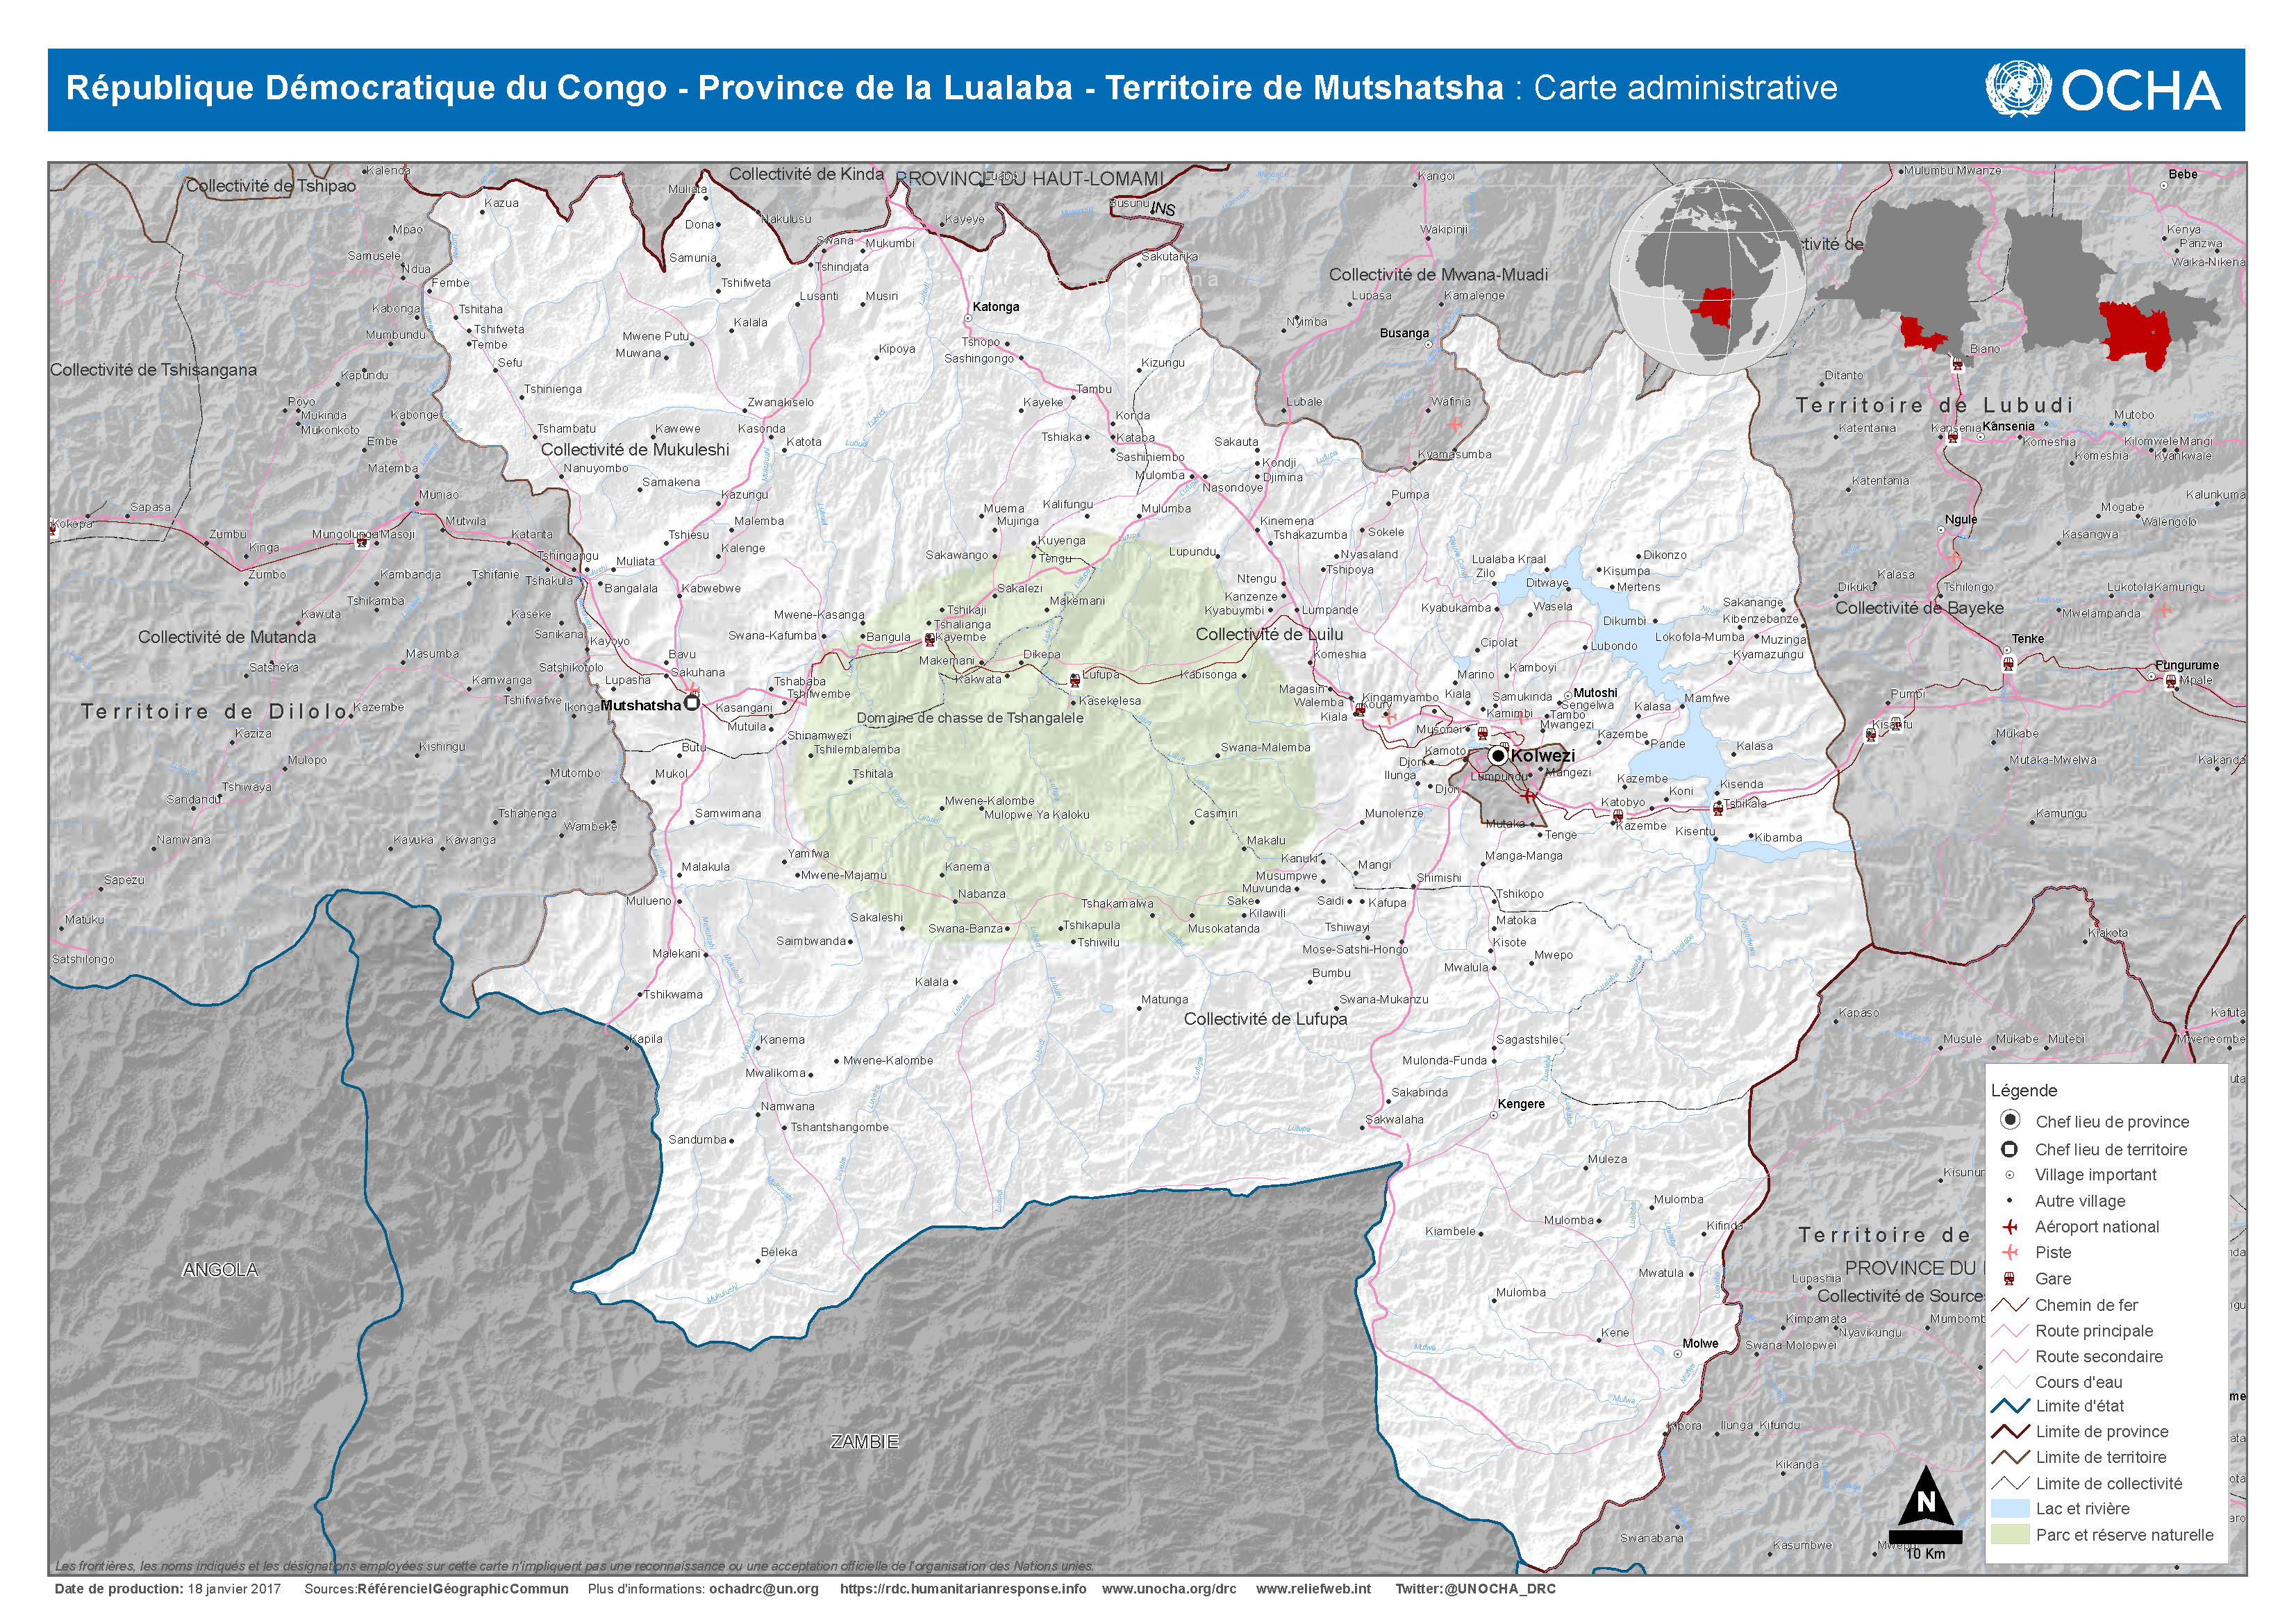The height and width of the screenshot is (1624, 2296).
Task: Click the OCHA logo in header
Action: click(x=2103, y=90)
